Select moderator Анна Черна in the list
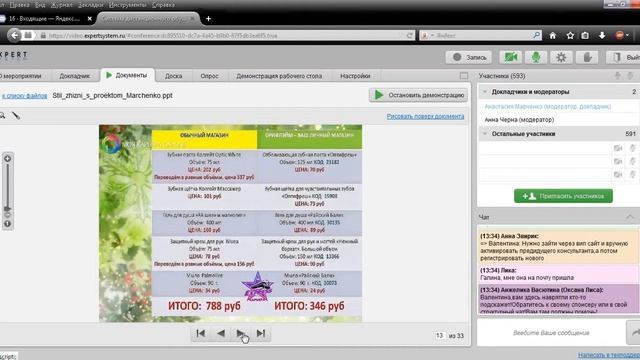The width and height of the screenshot is (640, 360). coord(519,120)
